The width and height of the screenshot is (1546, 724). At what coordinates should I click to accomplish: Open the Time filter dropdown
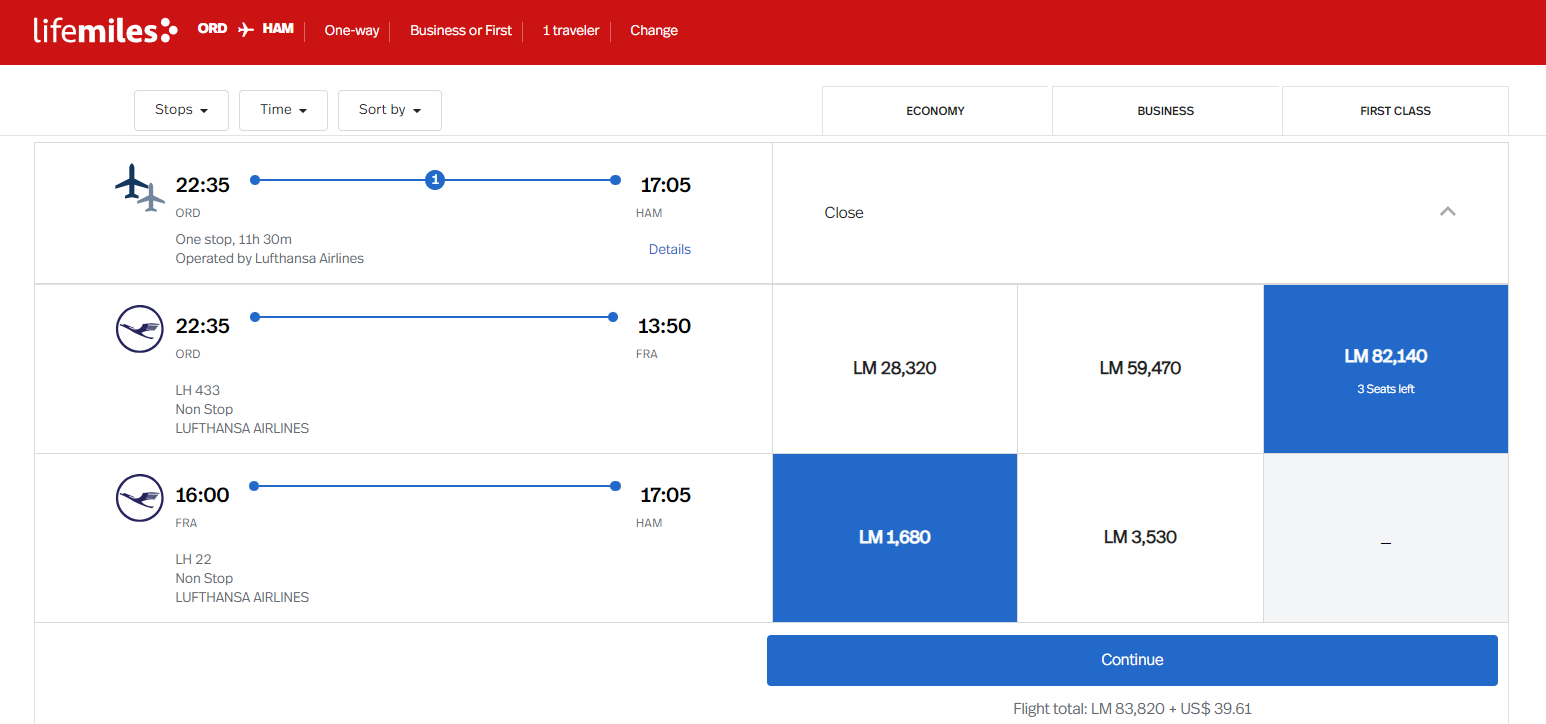pos(283,110)
